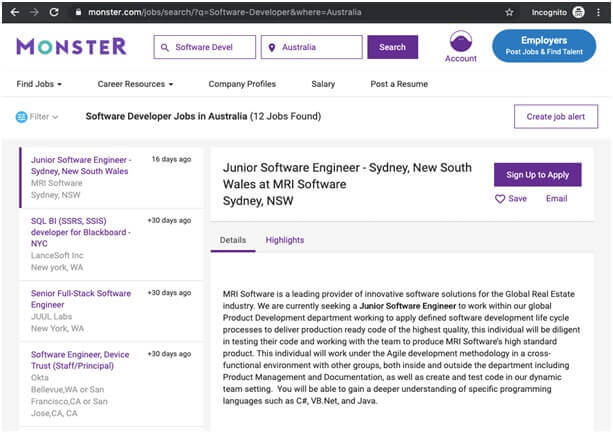Image resolution: width=613 pixels, height=433 pixels.
Task: Click the magnifier icon in job search box
Action: point(165,47)
